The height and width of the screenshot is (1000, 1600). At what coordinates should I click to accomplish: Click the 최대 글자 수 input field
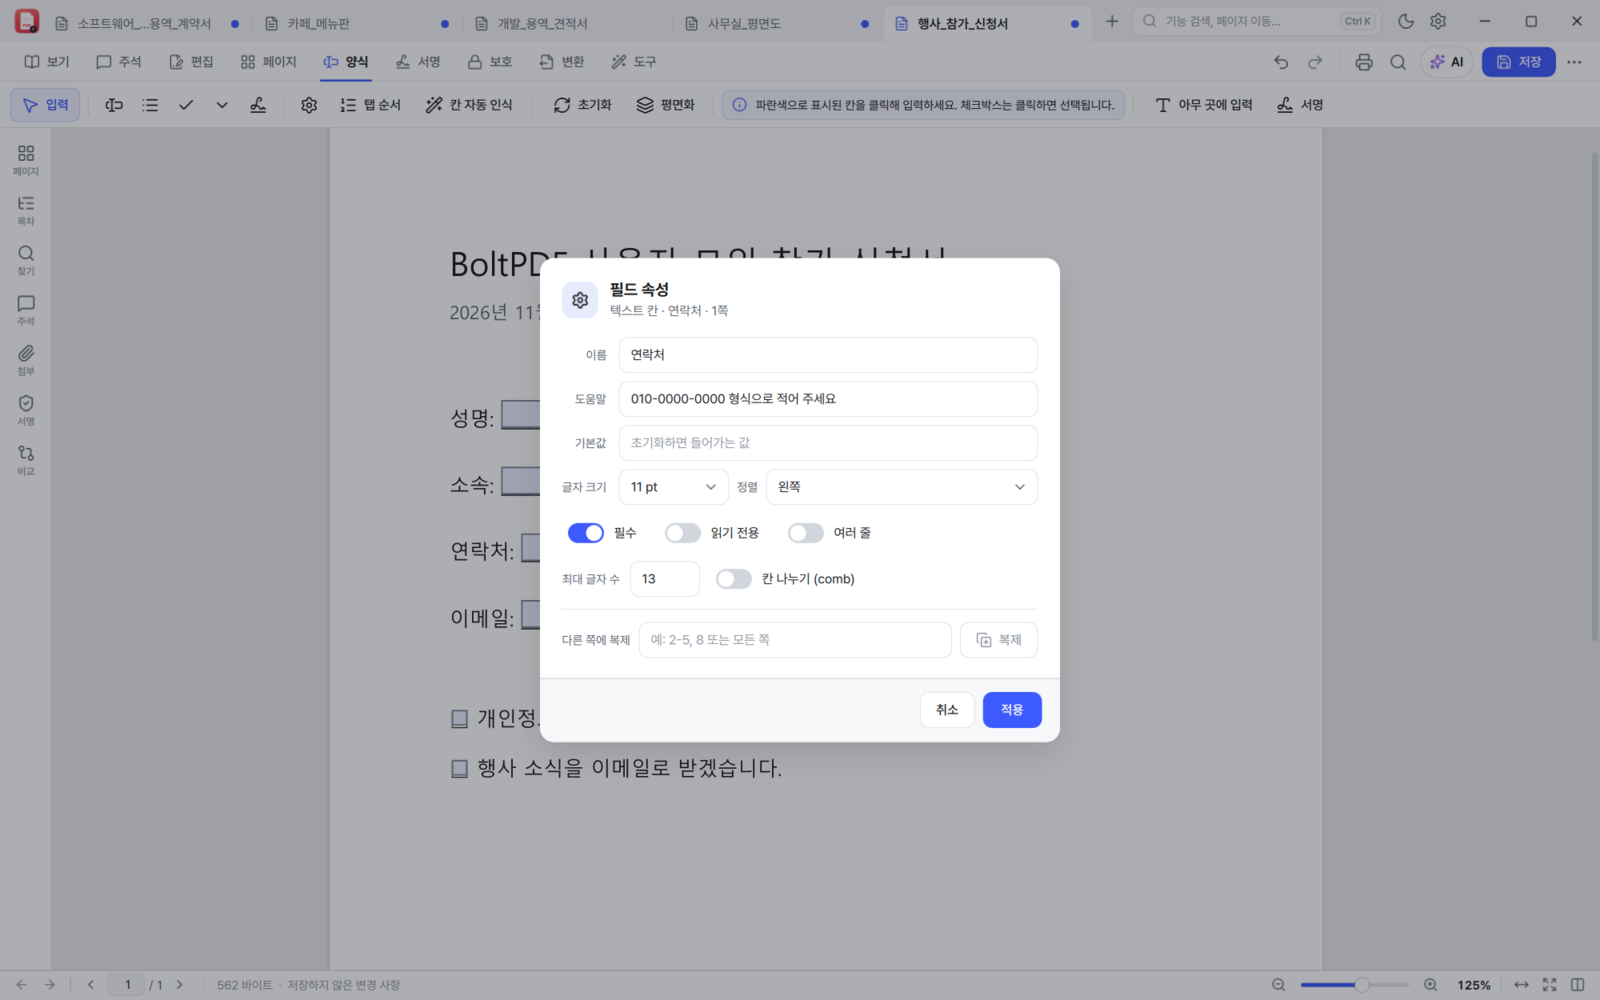pyautogui.click(x=665, y=579)
